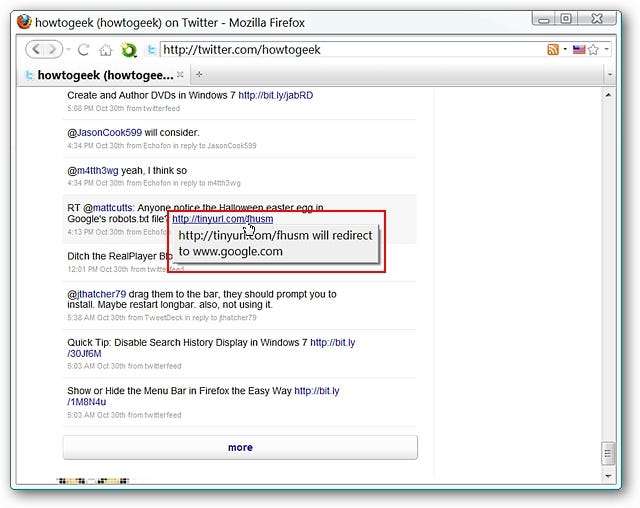Reload the page with the Refresh icon
This screenshot has width=640, height=508.
coord(84,50)
